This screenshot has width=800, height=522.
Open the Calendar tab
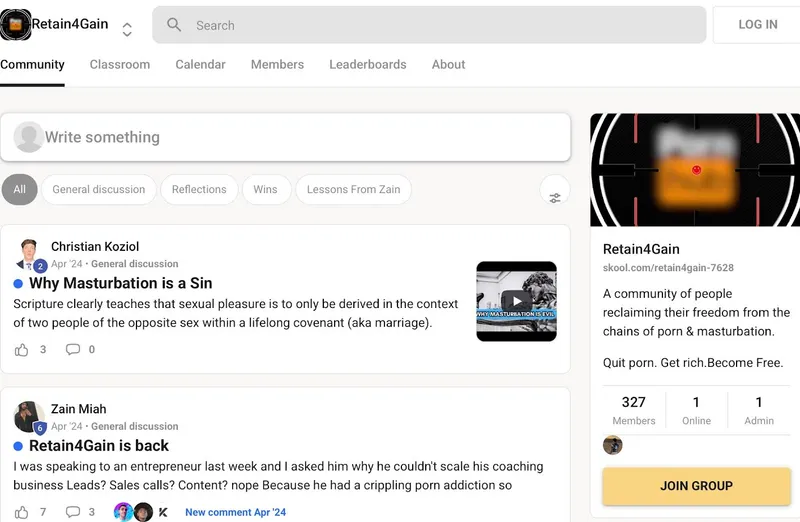[201, 64]
